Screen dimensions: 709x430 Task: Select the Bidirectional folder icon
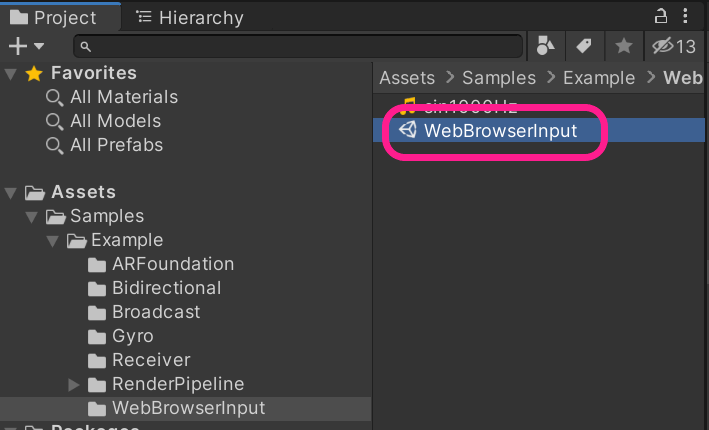pyautogui.click(x=97, y=288)
